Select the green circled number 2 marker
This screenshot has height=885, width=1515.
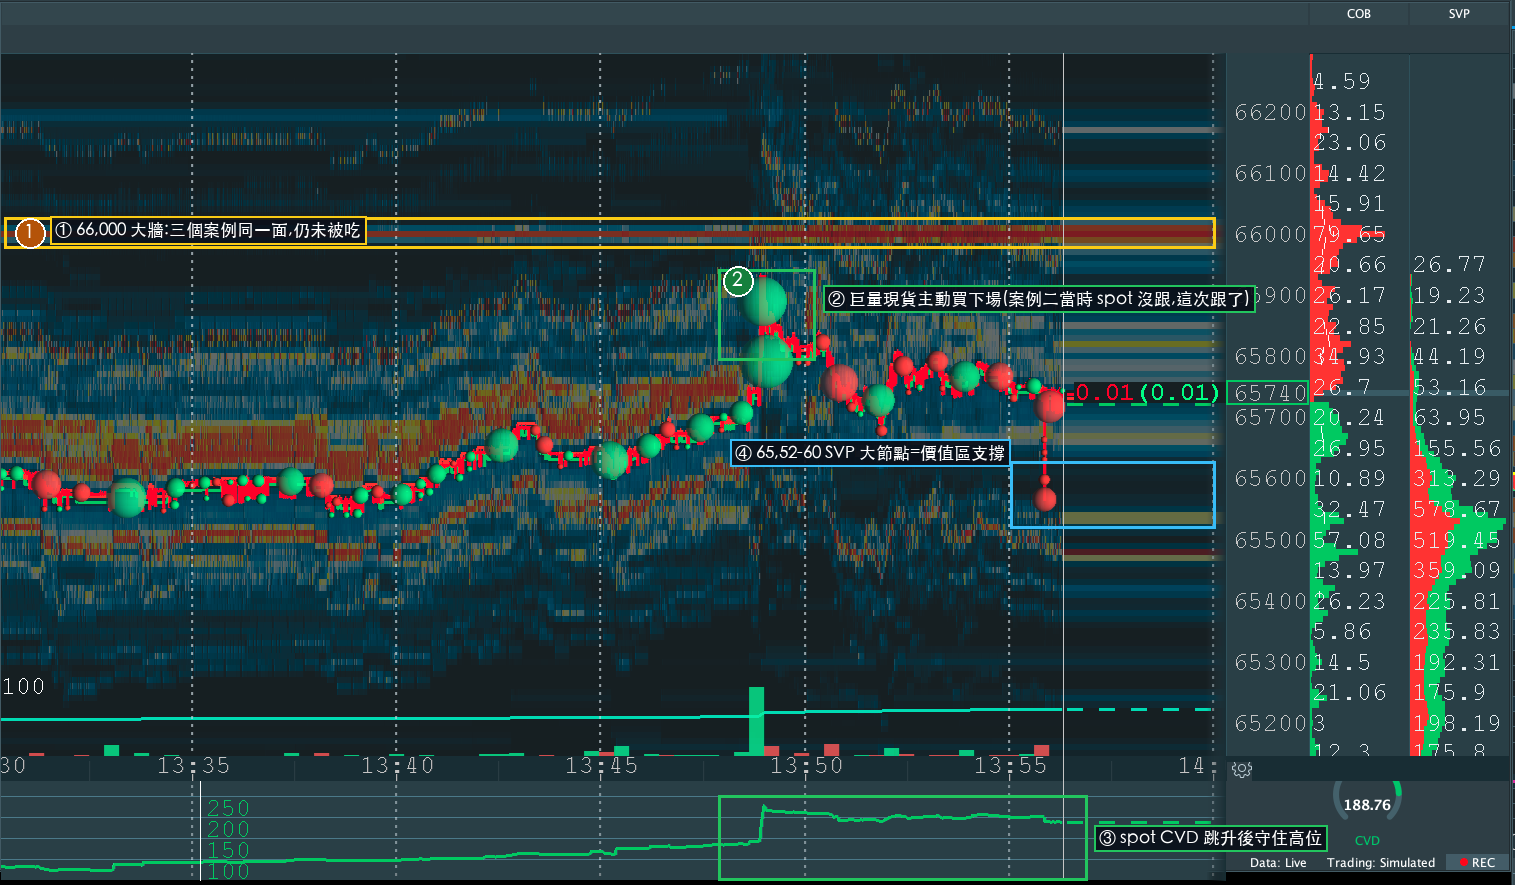tap(738, 281)
